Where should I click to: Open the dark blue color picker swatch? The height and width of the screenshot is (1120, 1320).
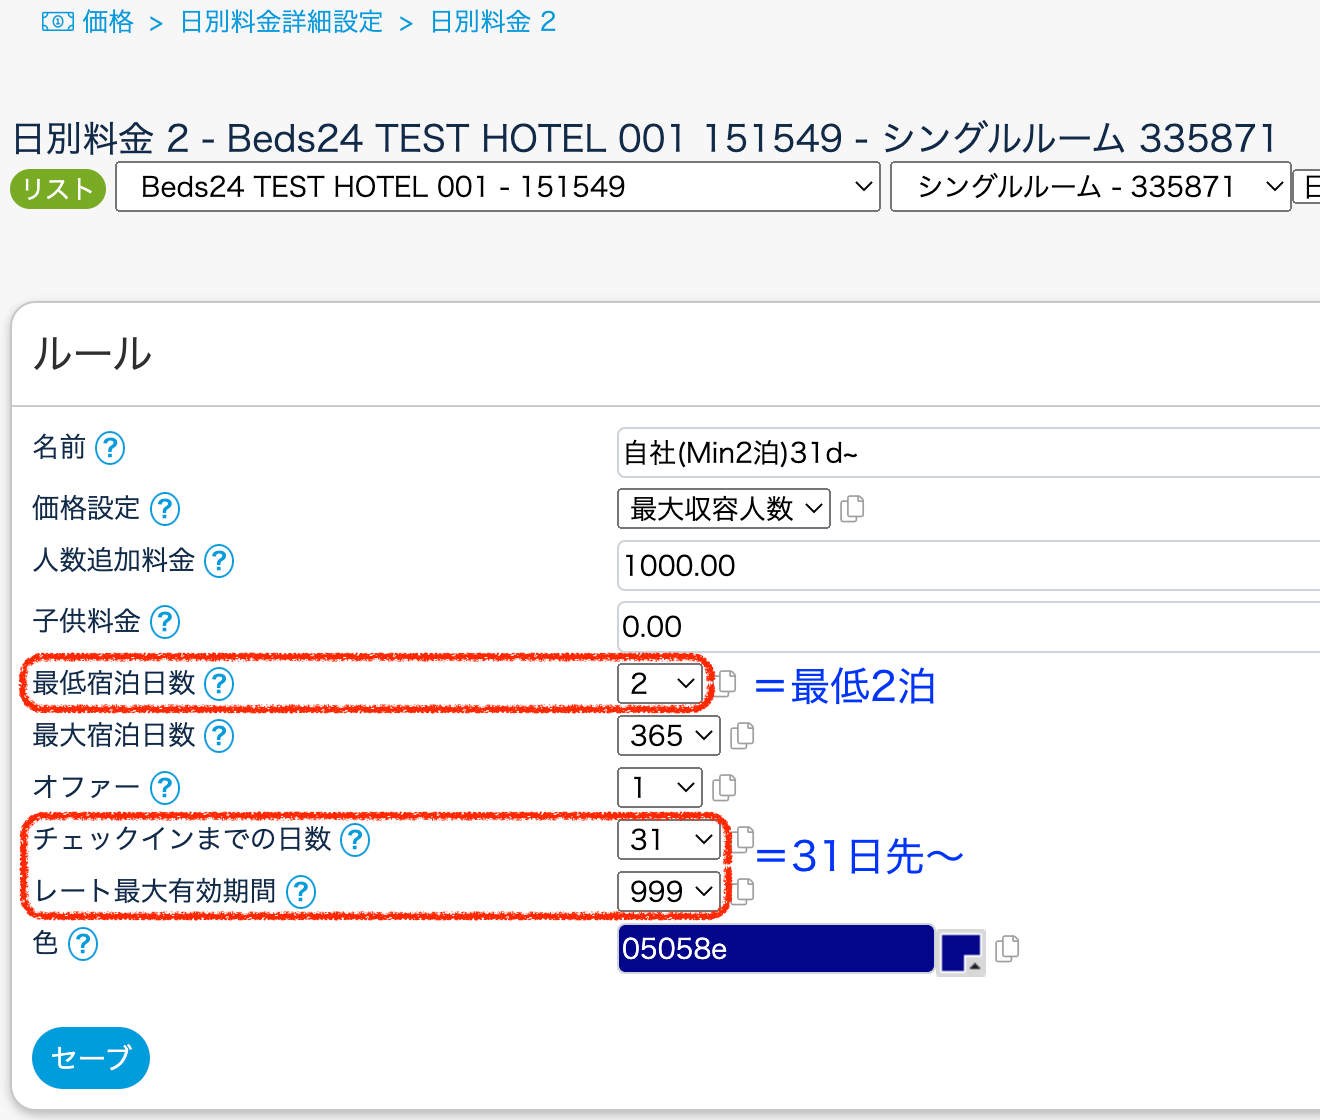coord(961,950)
